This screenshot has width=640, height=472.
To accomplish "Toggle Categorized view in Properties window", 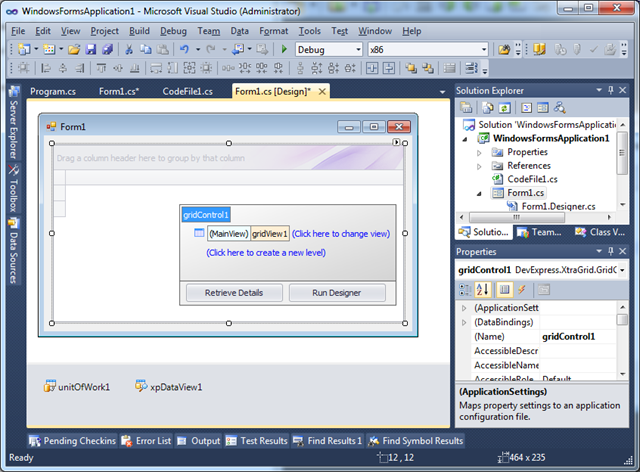I will 465,289.
